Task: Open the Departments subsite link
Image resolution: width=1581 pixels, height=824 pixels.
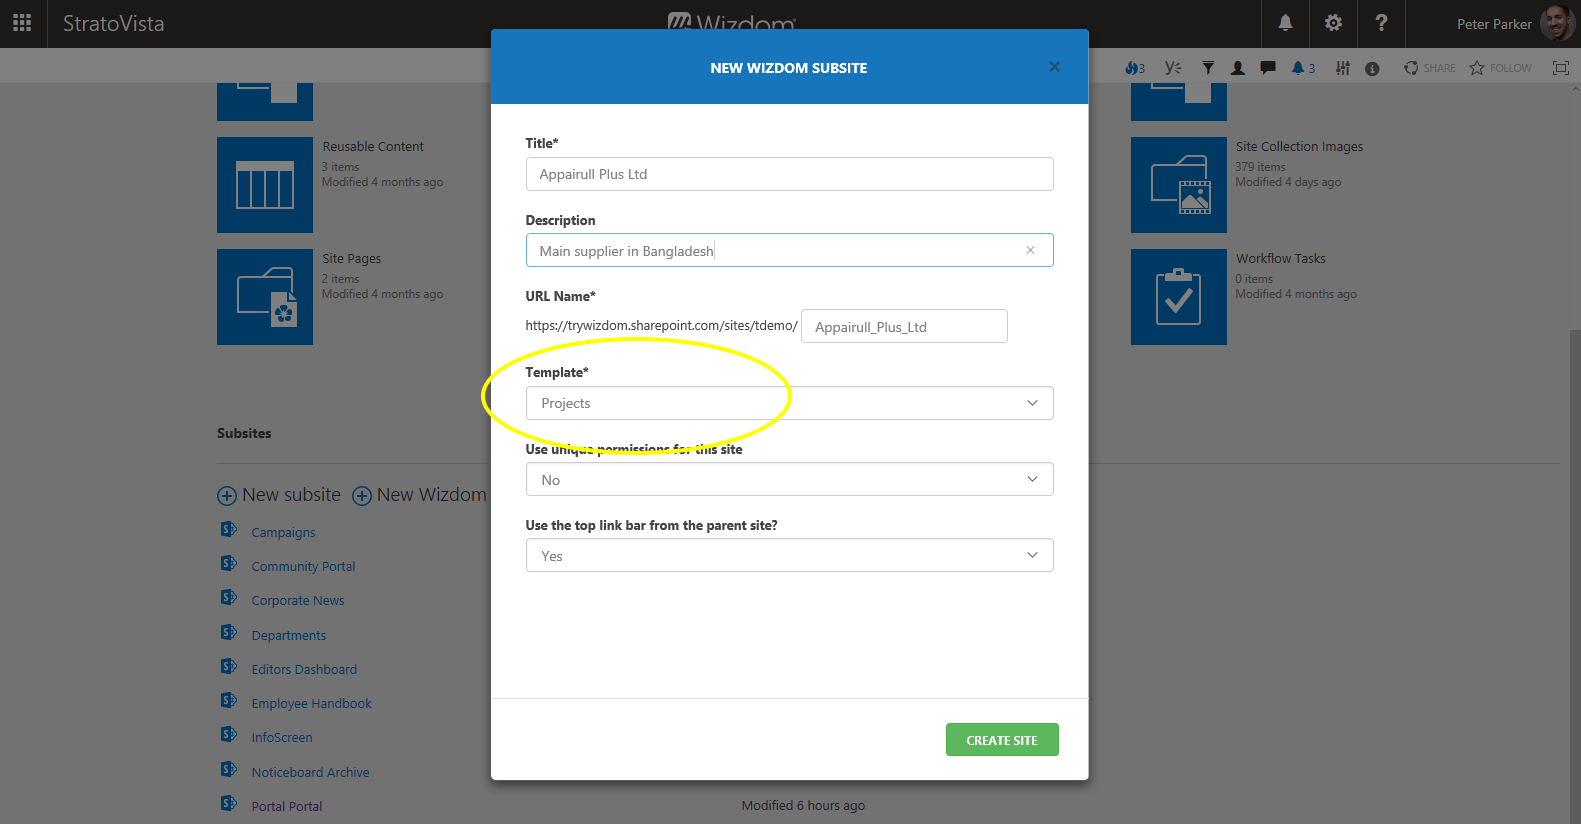Action: (x=288, y=635)
